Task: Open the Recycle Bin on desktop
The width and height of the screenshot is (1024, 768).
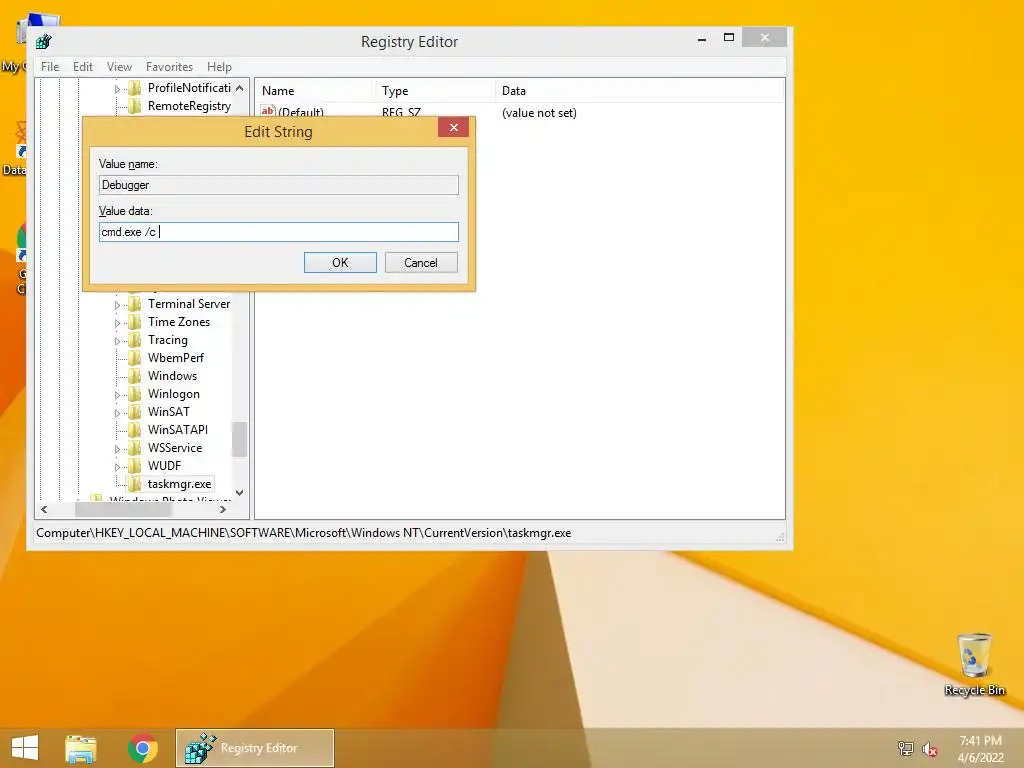Action: click(974, 664)
